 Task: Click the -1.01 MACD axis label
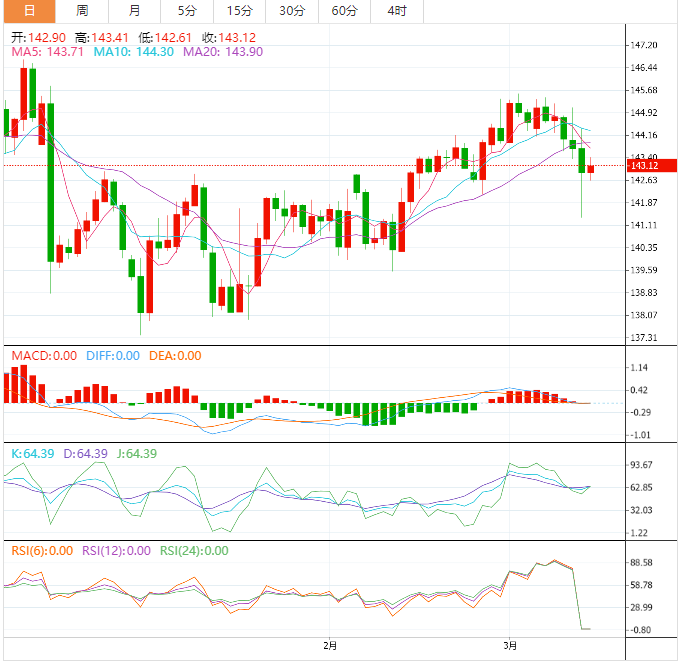tap(640, 435)
